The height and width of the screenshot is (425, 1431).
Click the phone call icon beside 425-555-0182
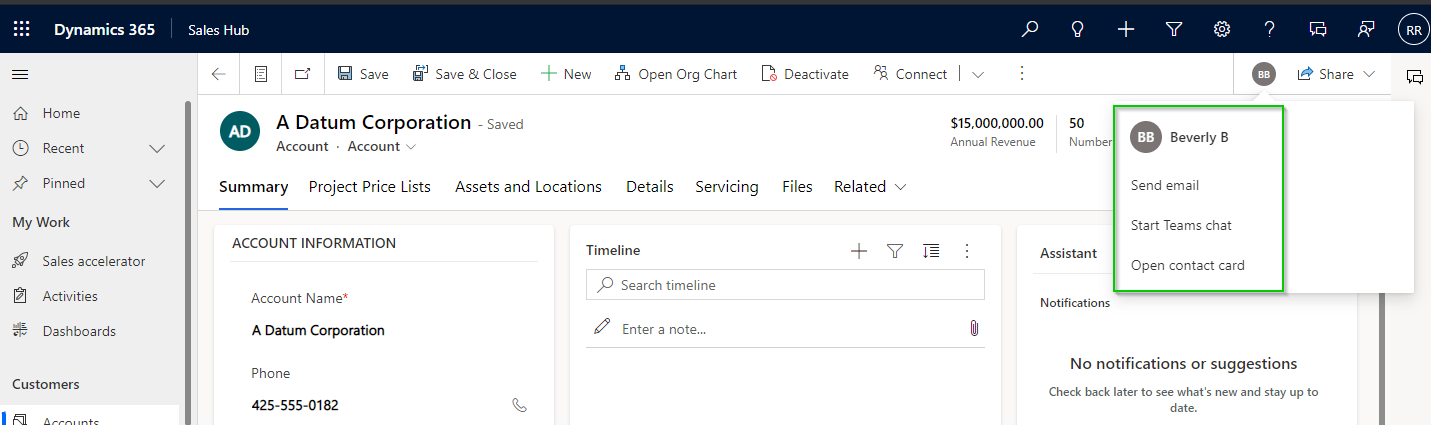coord(519,405)
